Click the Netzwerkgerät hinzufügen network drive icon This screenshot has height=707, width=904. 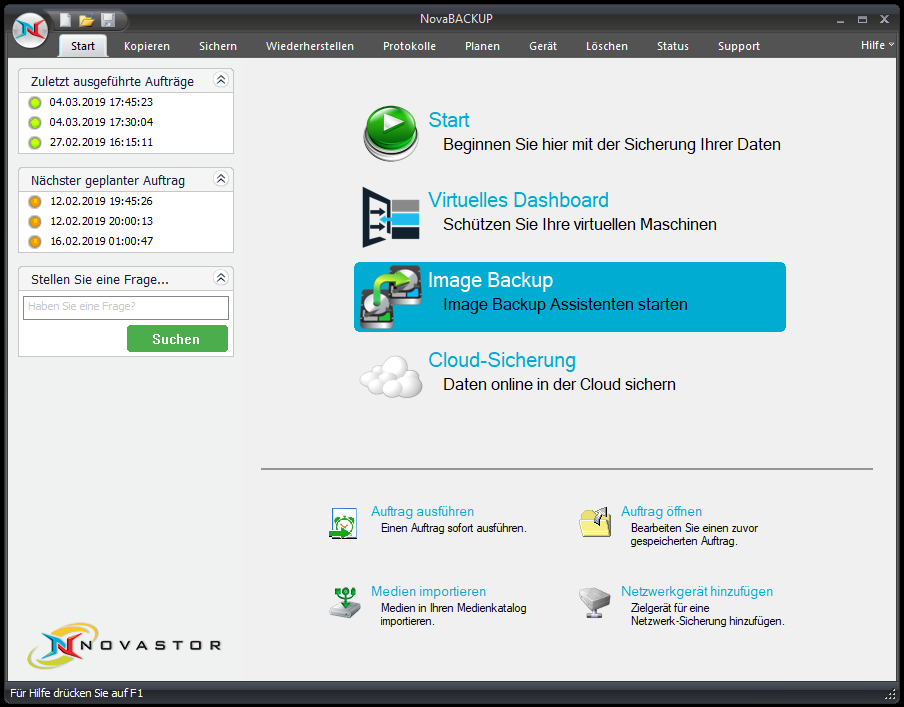tap(594, 603)
